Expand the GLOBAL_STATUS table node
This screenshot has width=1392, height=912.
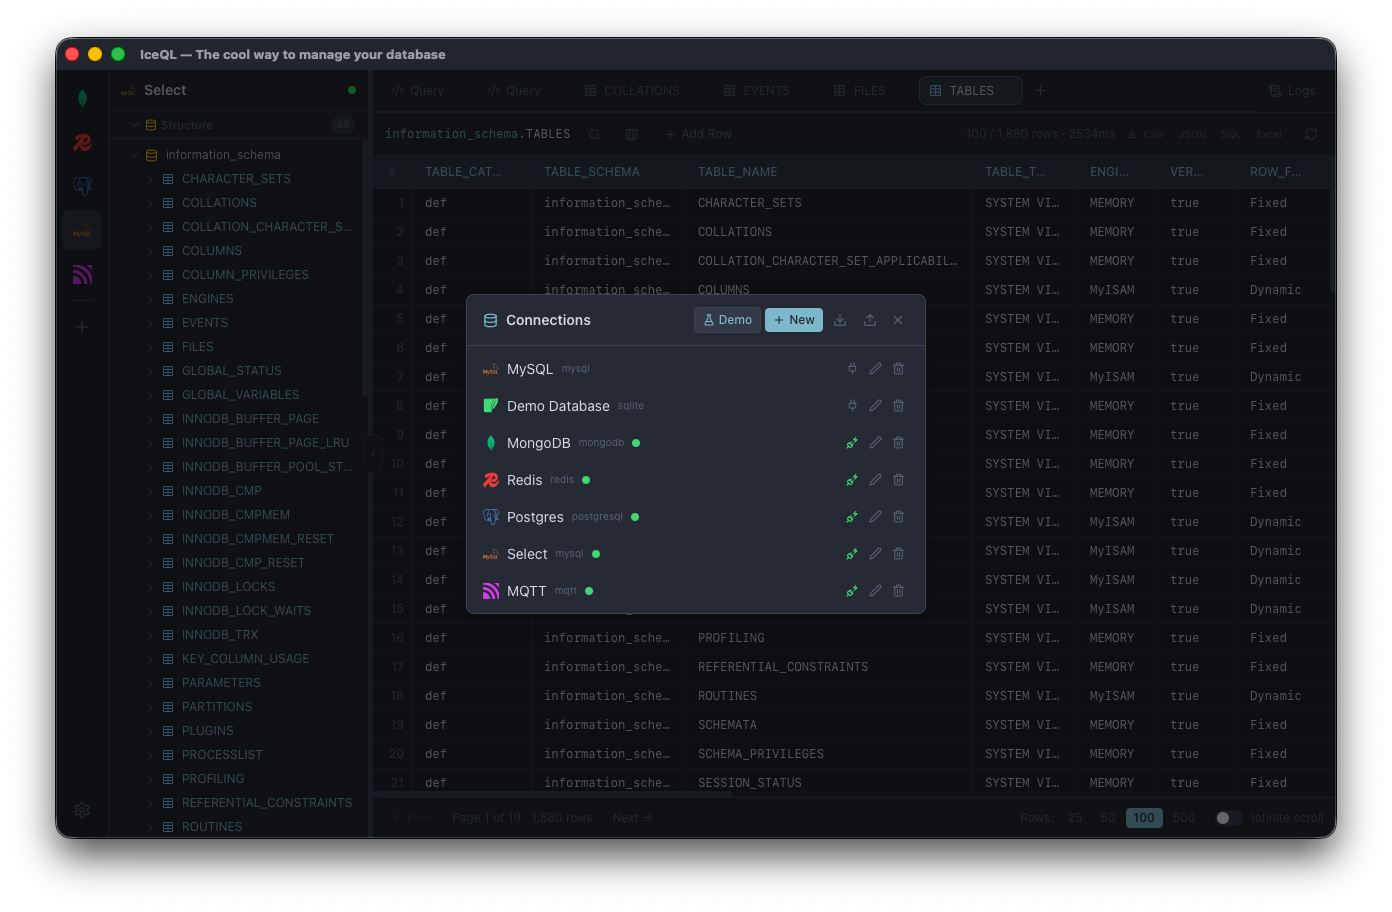(x=151, y=371)
